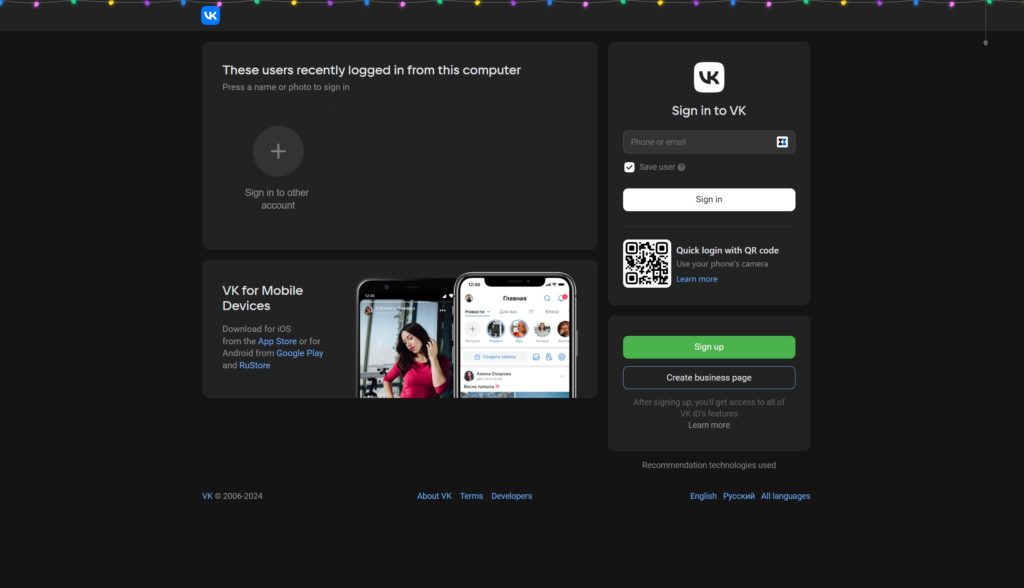Click the plus icon to add account
This screenshot has width=1024, height=588.
[x=278, y=151]
